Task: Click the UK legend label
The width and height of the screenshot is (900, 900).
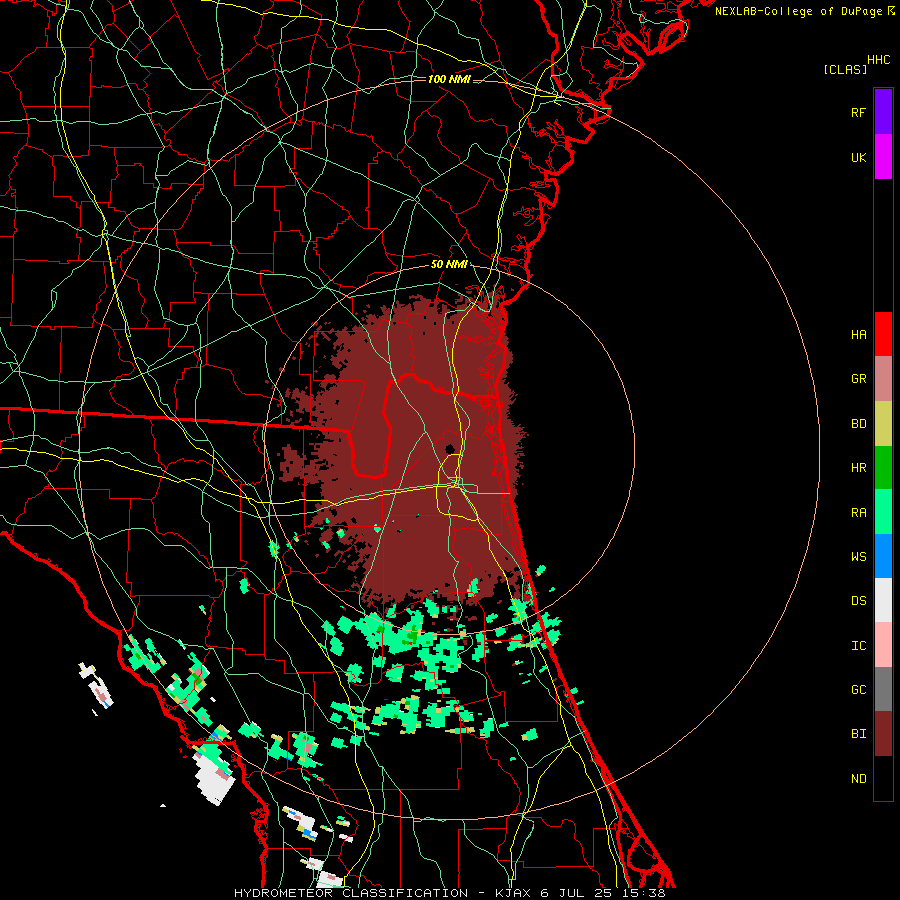Action: coord(858,157)
